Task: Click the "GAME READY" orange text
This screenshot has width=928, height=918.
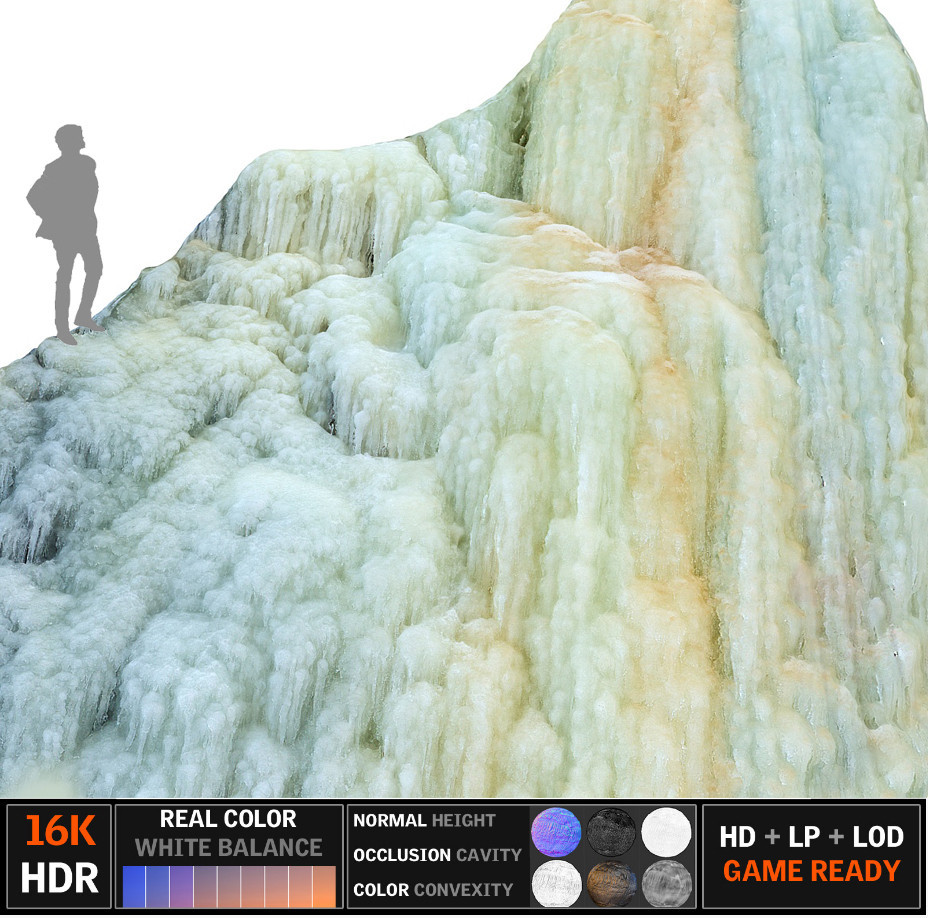Action: tap(811, 871)
